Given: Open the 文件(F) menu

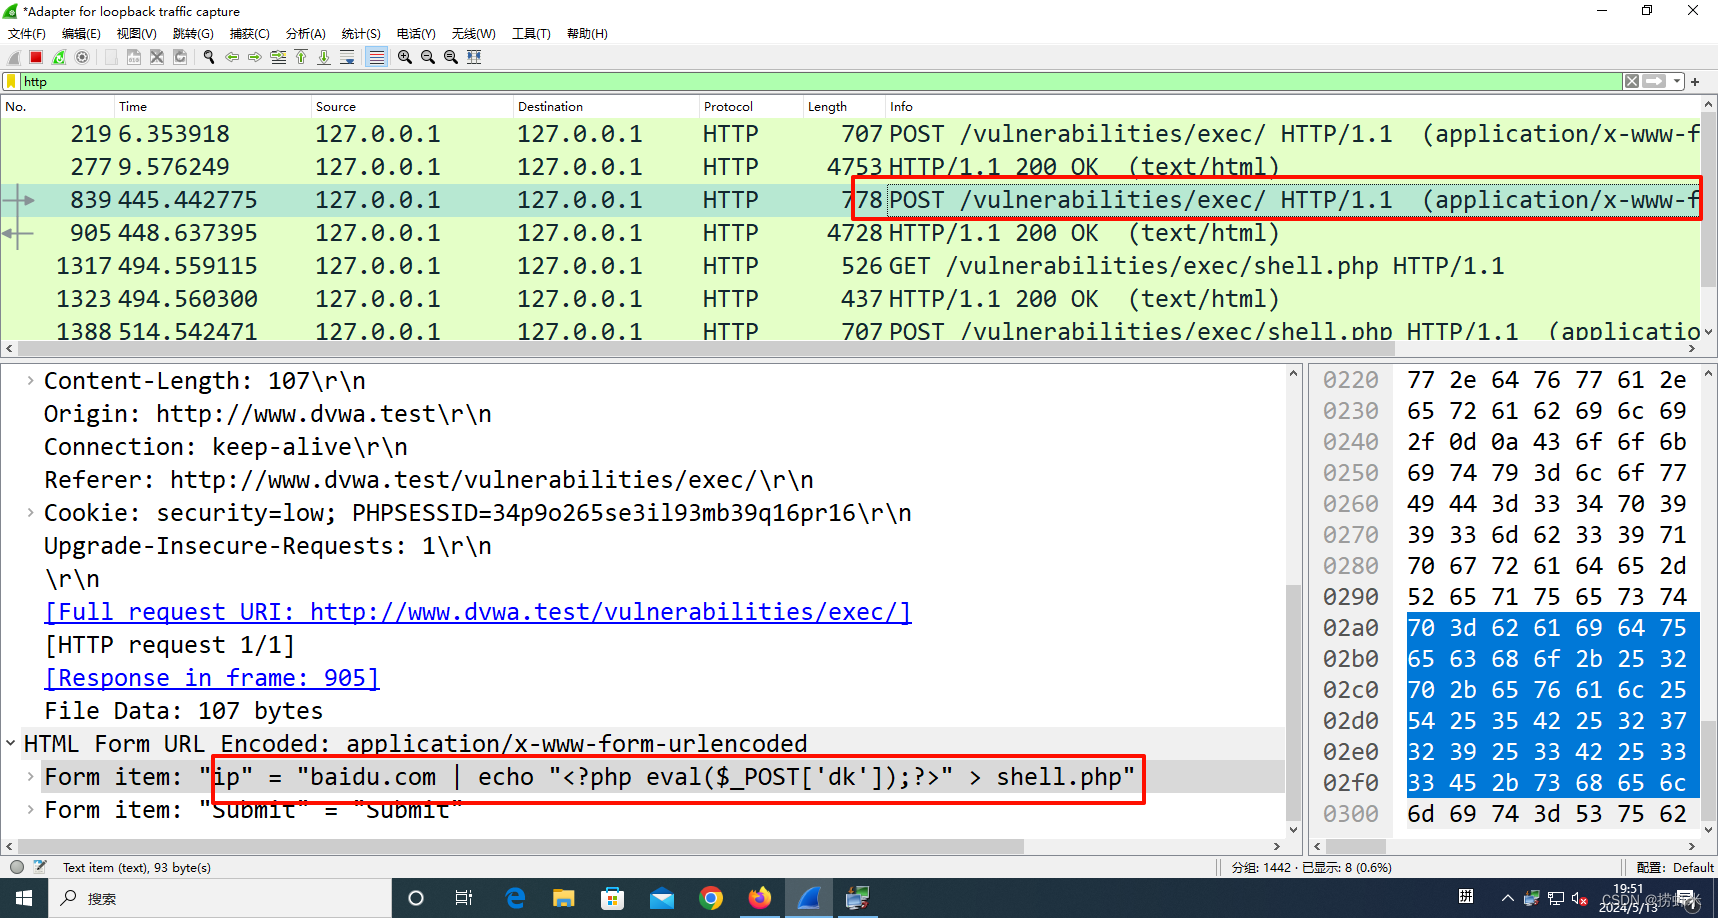Looking at the screenshot, I should coord(27,33).
